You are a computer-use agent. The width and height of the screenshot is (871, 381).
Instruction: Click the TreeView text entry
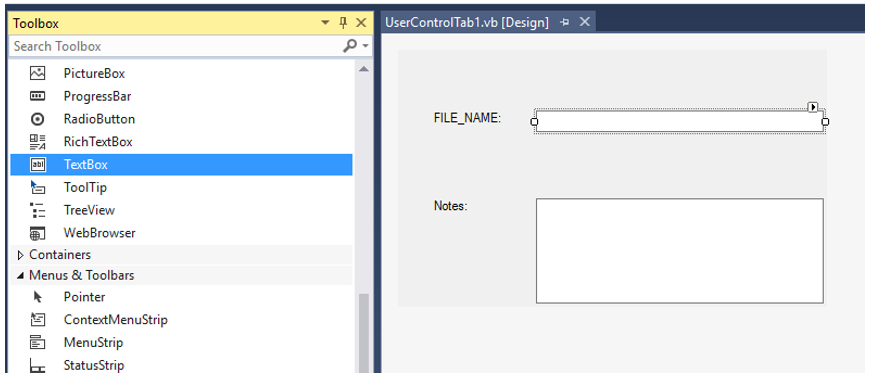pos(89,210)
